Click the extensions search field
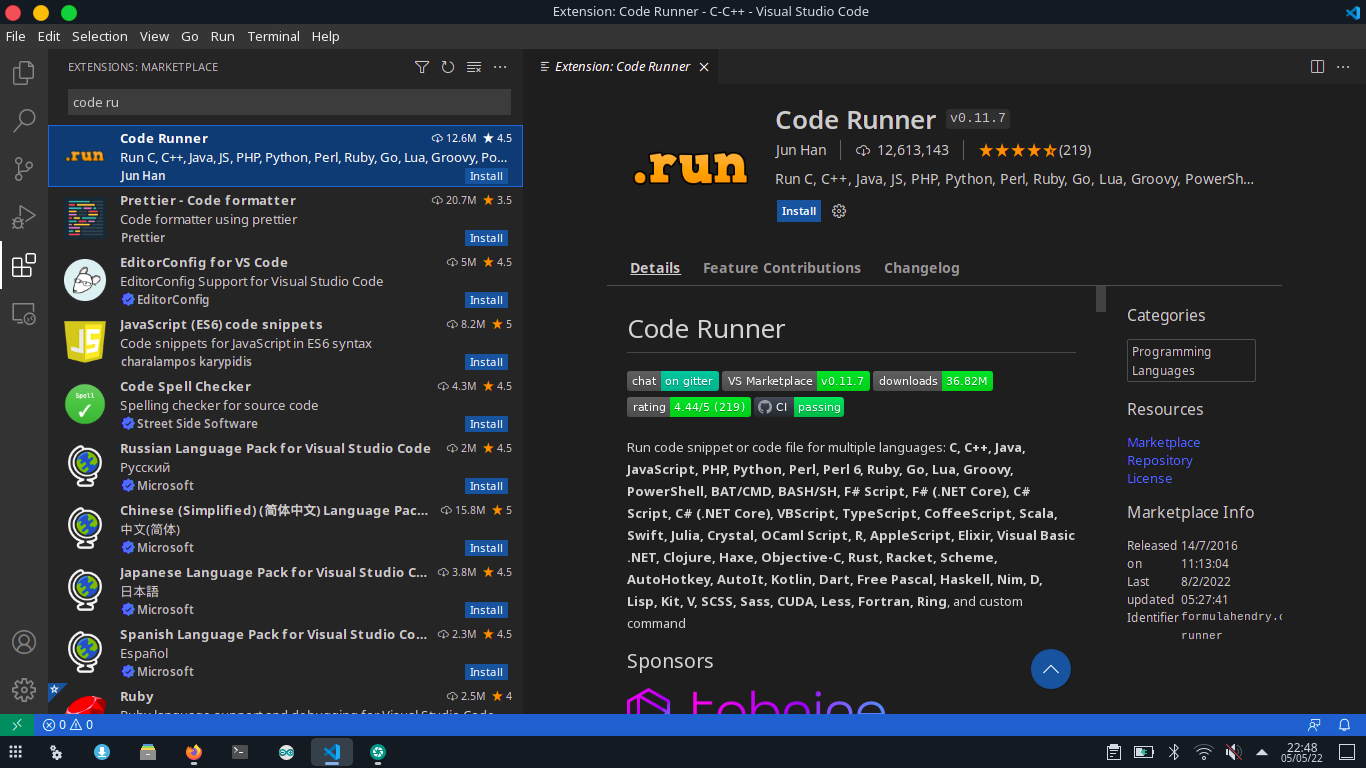 [x=289, y=102]
